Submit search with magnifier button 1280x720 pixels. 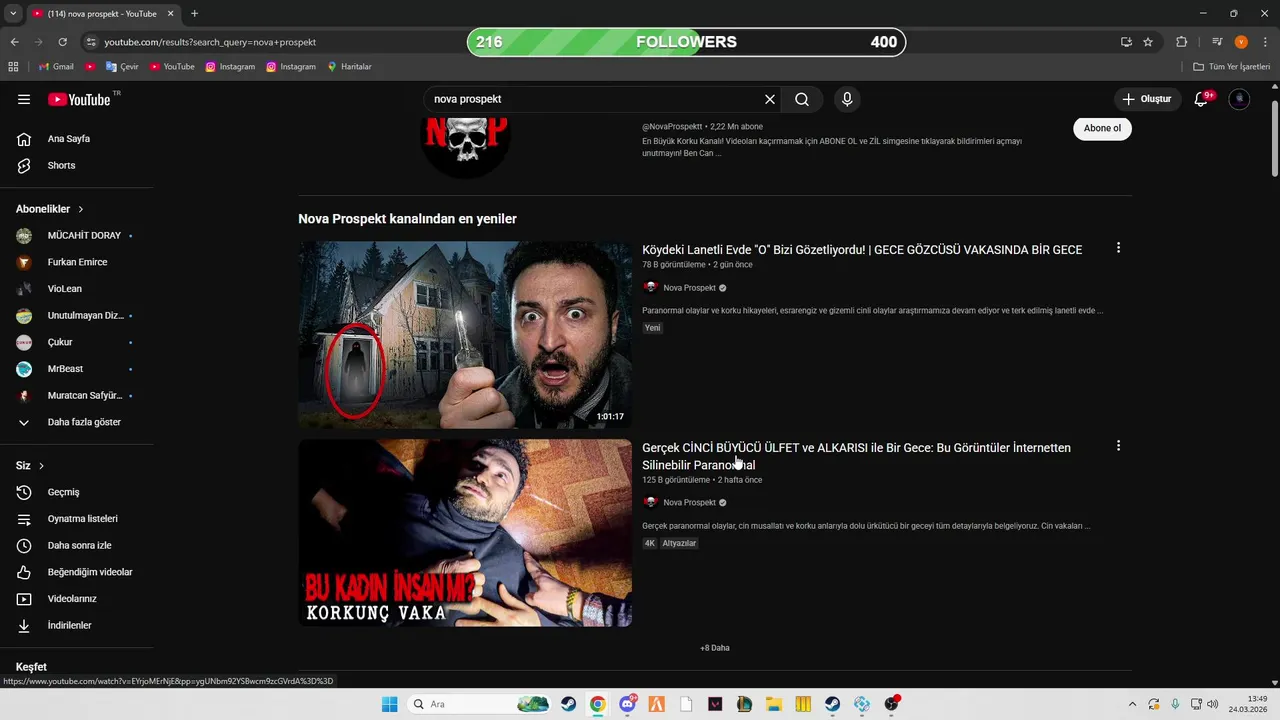(802, 99)
